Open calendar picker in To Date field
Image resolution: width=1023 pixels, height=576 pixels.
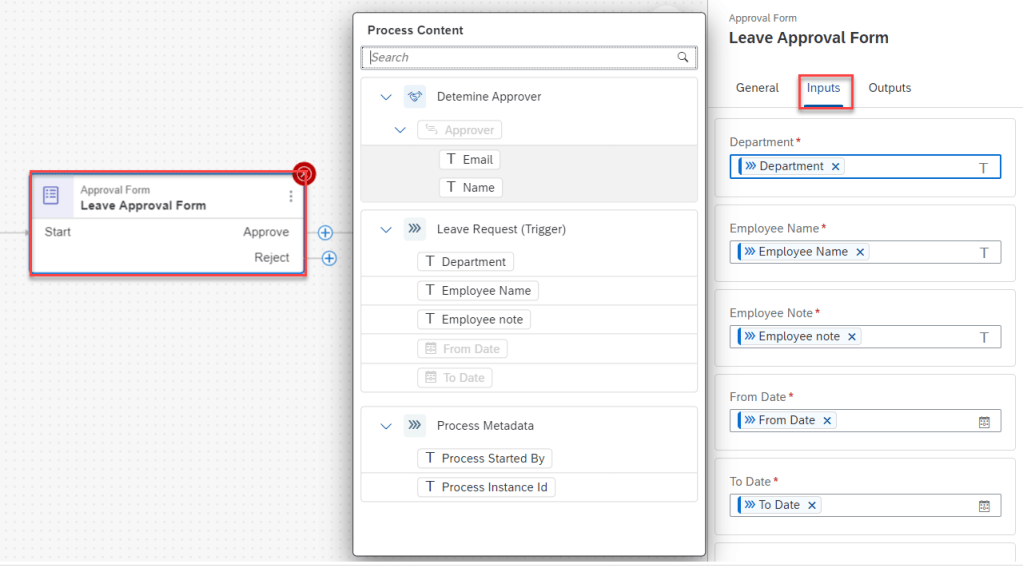(x=984, y=506)
